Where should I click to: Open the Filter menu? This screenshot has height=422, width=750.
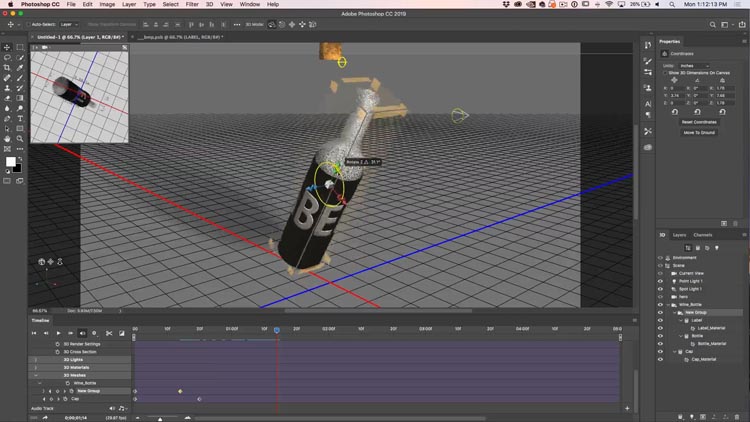point(191,4)
